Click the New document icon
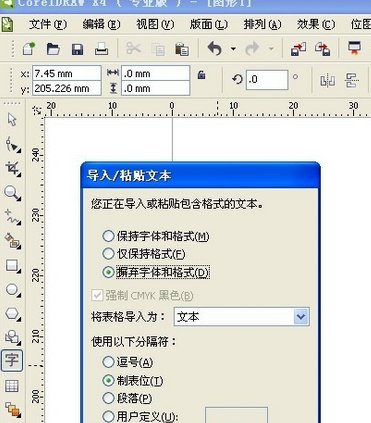Image resolution: width=371 pixels, height=423 pixels. point(29,49)
